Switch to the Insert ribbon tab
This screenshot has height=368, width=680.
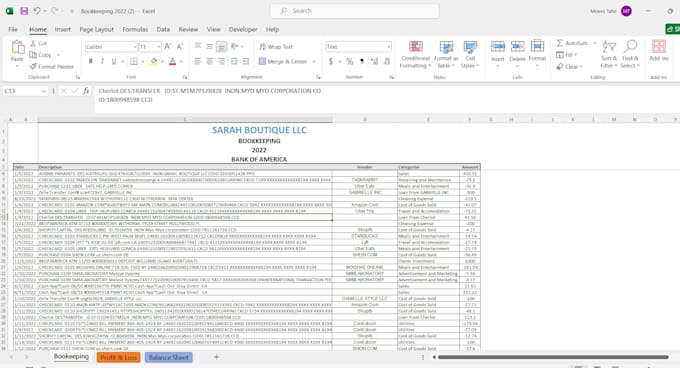(x=62, y=29)
